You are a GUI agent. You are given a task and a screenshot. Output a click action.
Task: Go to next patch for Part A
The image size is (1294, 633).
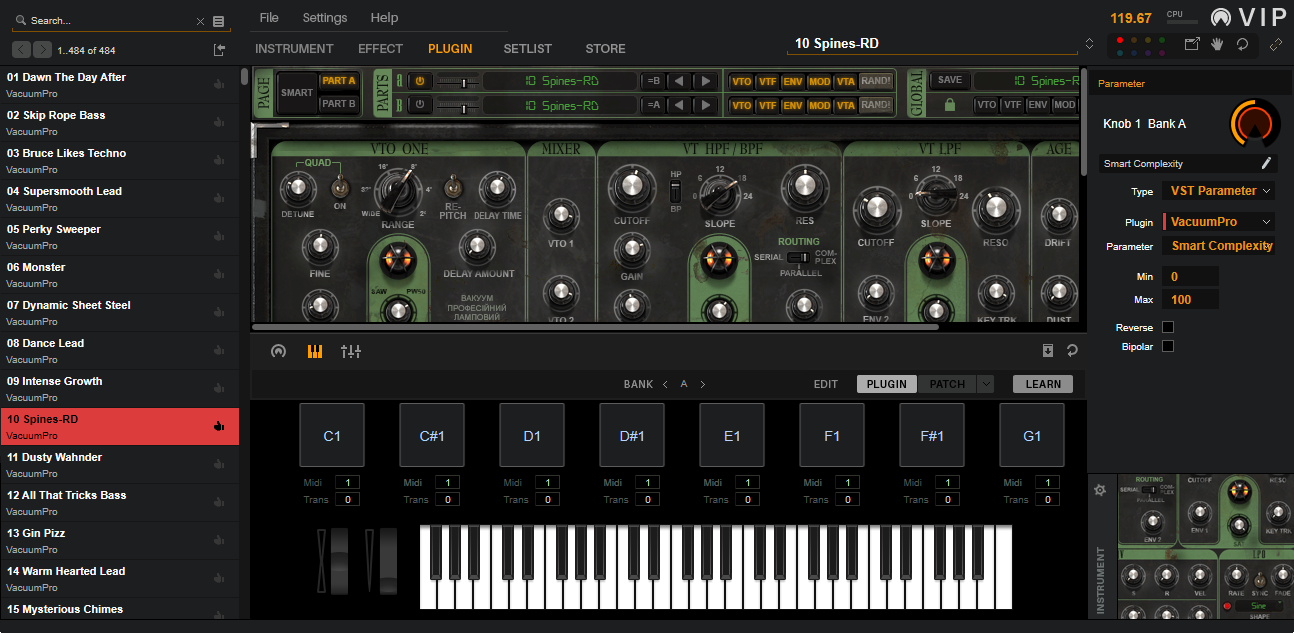pyautogui.click(x=705, y=81)
